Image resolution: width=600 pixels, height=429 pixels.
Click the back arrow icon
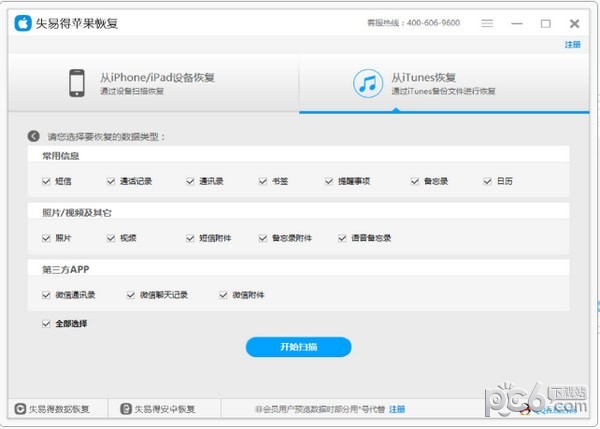pyautogui.click(x=34, y=136)
